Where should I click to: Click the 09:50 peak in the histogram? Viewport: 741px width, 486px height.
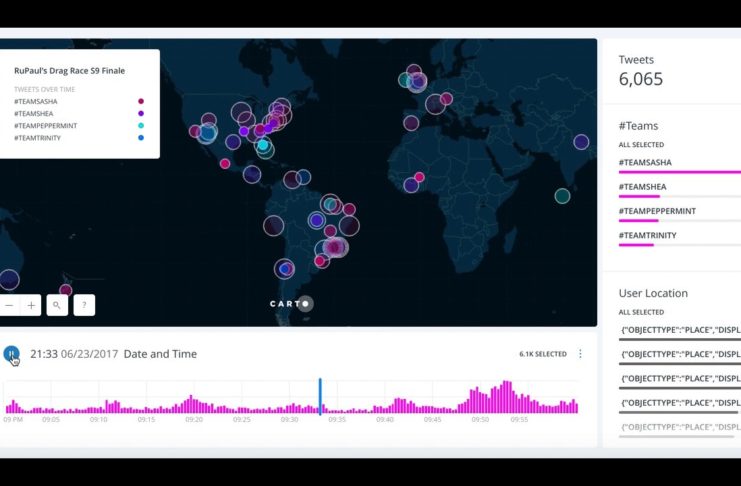(x=476, y=401)
